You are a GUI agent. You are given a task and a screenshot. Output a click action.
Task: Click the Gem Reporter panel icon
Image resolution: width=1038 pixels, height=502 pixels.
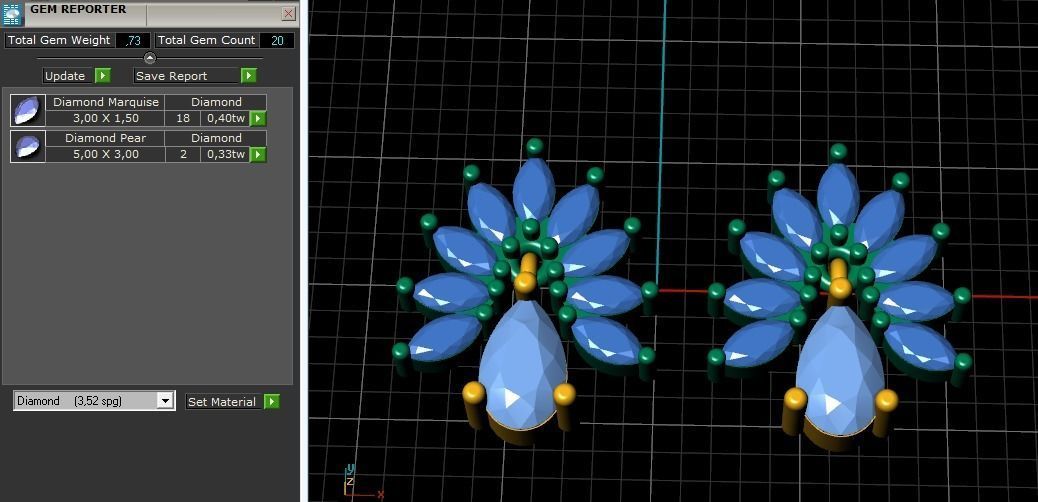(13, 13)
